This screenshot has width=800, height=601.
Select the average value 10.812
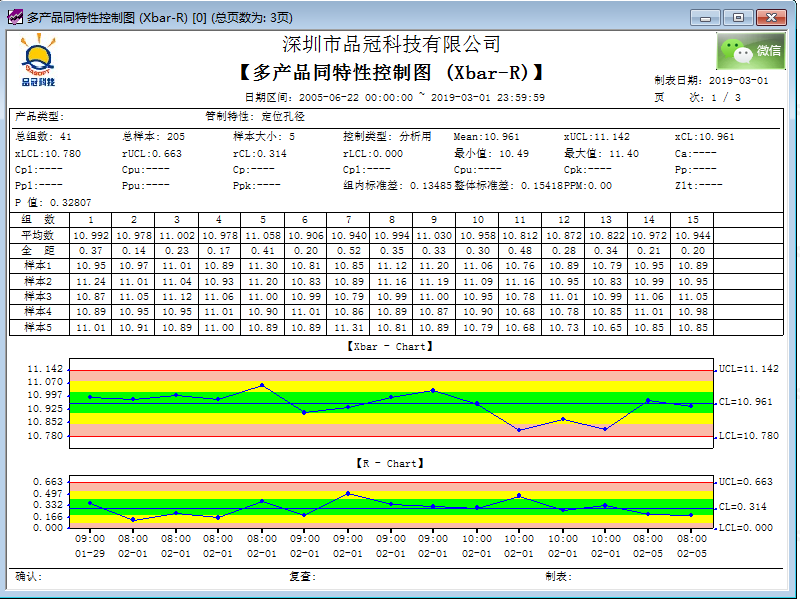click(520, 236)
